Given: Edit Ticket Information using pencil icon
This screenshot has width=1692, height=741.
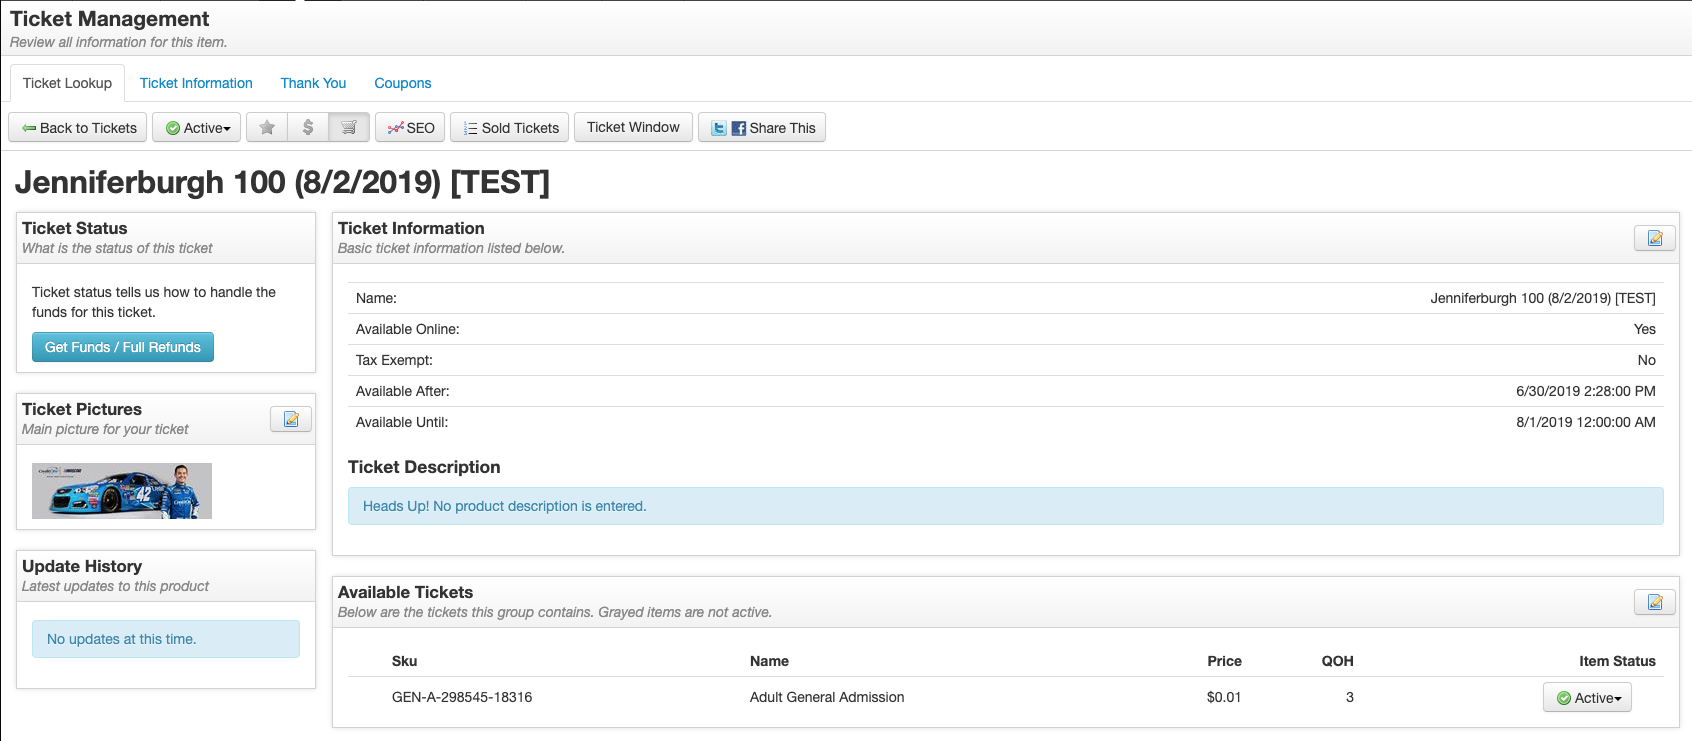Looking at the screenshot, I should 1654,238.
